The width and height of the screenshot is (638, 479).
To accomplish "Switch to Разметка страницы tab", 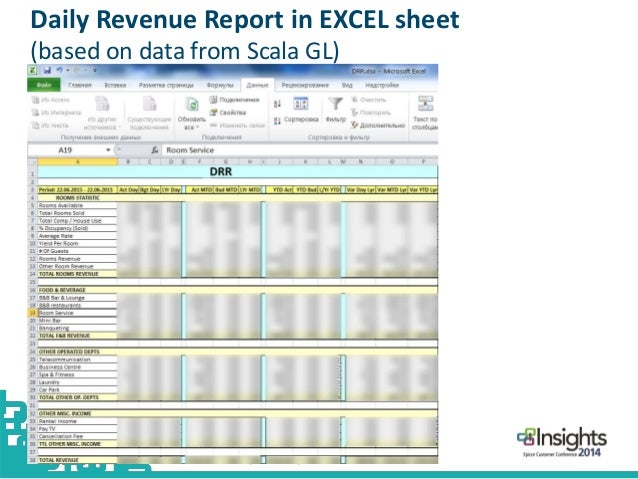I will tap(166, 85).
